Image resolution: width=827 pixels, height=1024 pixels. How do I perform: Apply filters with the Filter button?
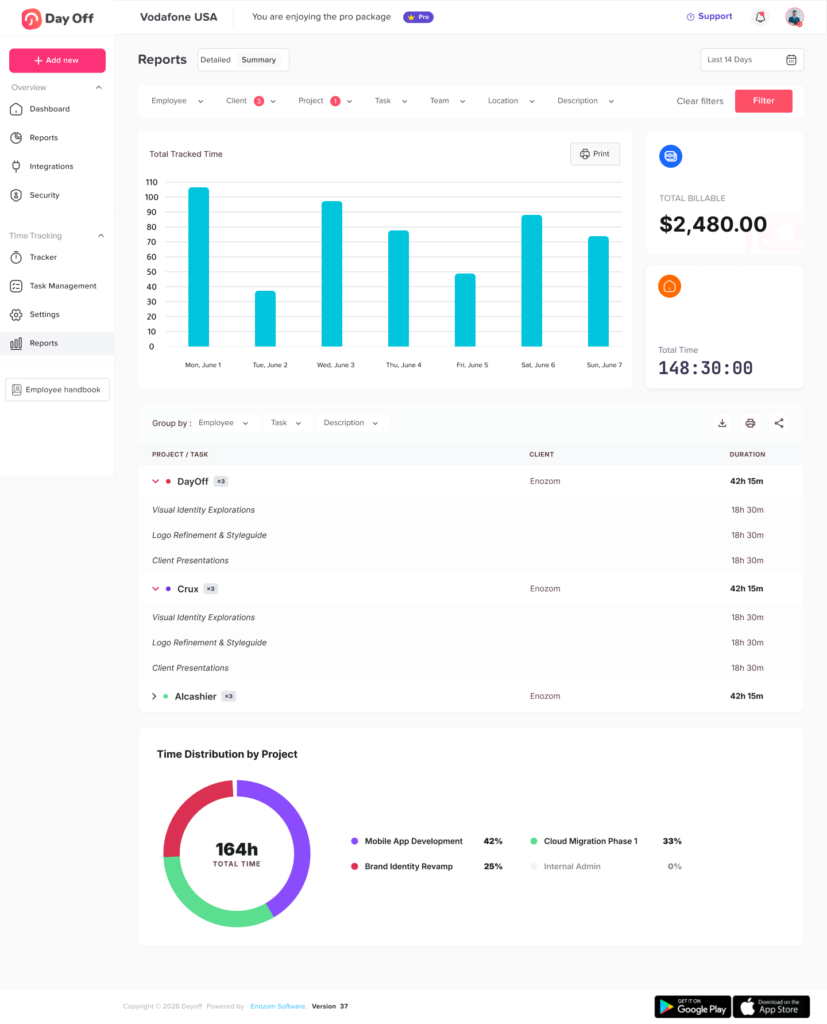pyautogui.click(x=764, y=101)
